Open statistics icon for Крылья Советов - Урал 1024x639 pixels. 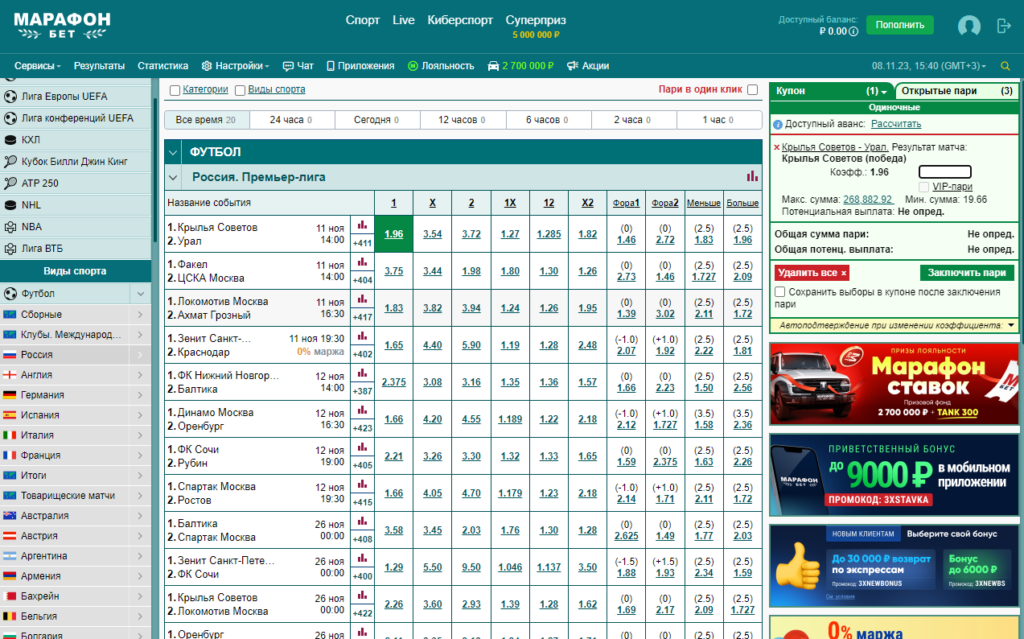tap(362, 225)
